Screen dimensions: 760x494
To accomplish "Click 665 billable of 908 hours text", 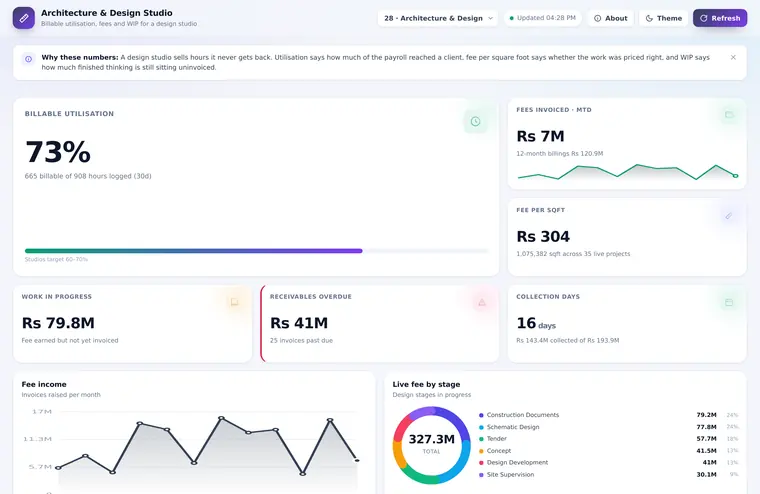I will click(88, 176).
